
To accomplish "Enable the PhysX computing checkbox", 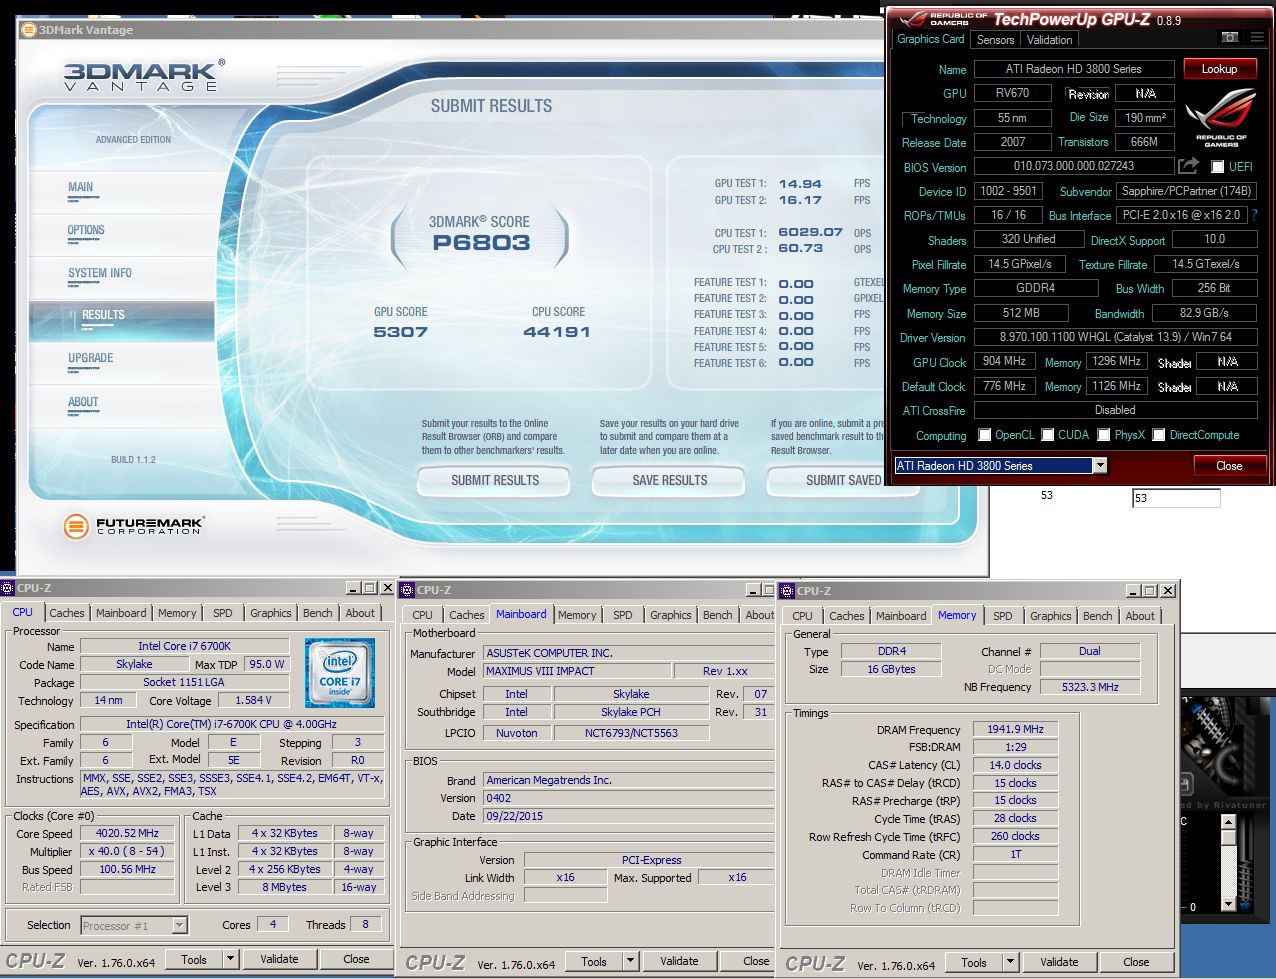I will click(1104, 435).
